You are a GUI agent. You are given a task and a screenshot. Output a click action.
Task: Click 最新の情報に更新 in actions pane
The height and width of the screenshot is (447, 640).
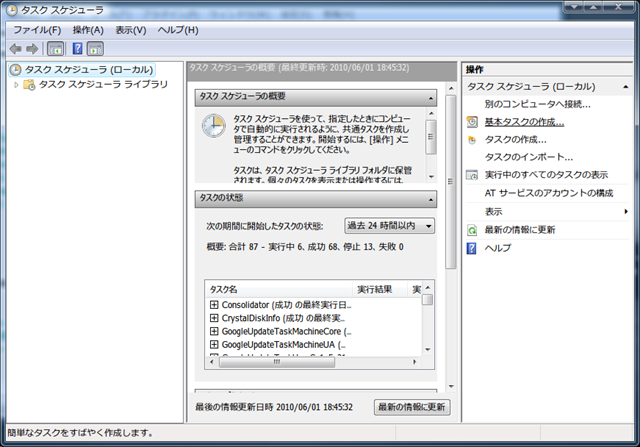point(520,230)
